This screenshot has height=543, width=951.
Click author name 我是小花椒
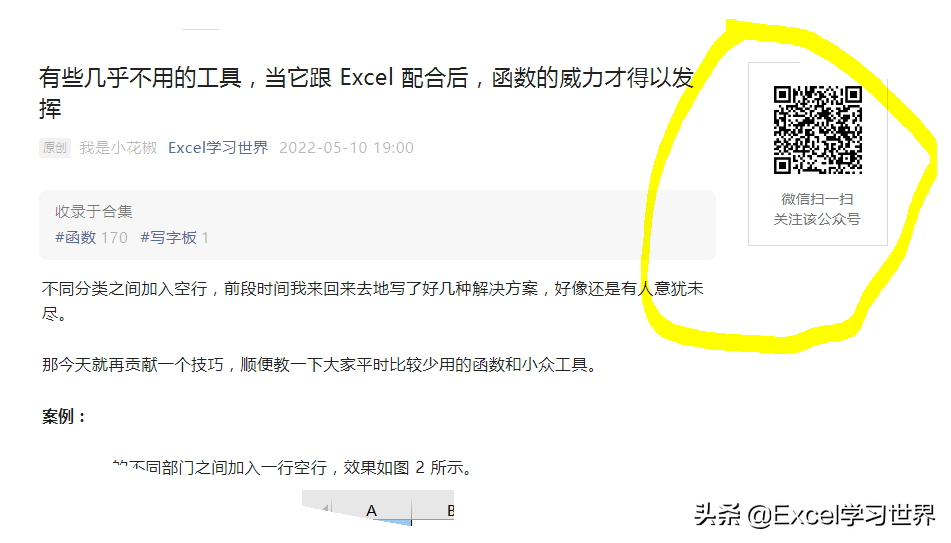pos(118,147)
